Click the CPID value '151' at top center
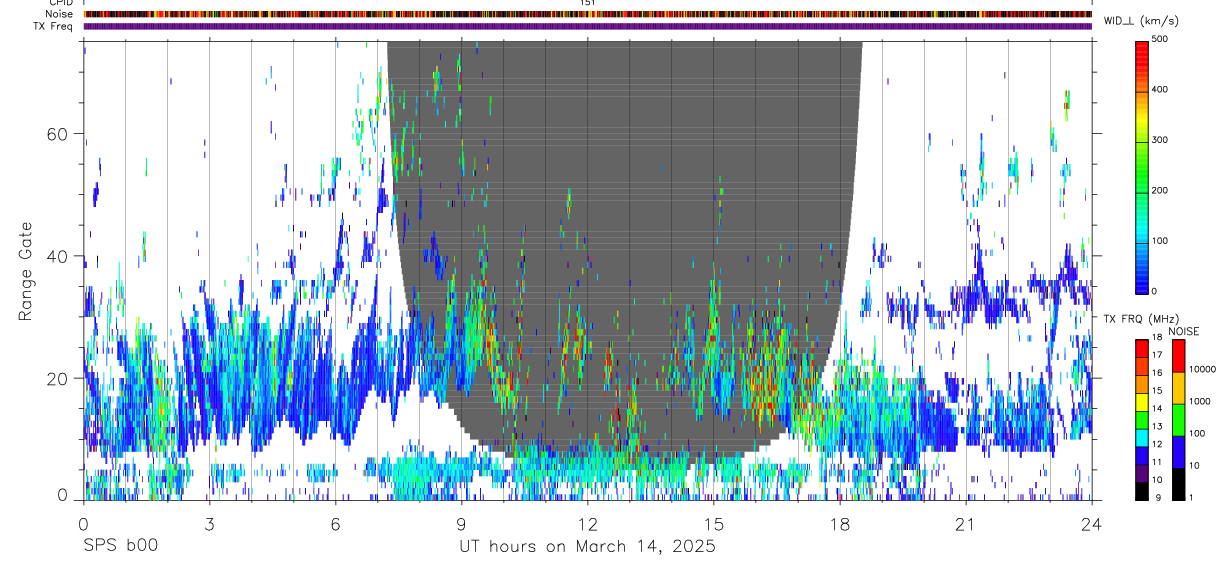The height and width of the screenshot is (567, 1228). 587,3
